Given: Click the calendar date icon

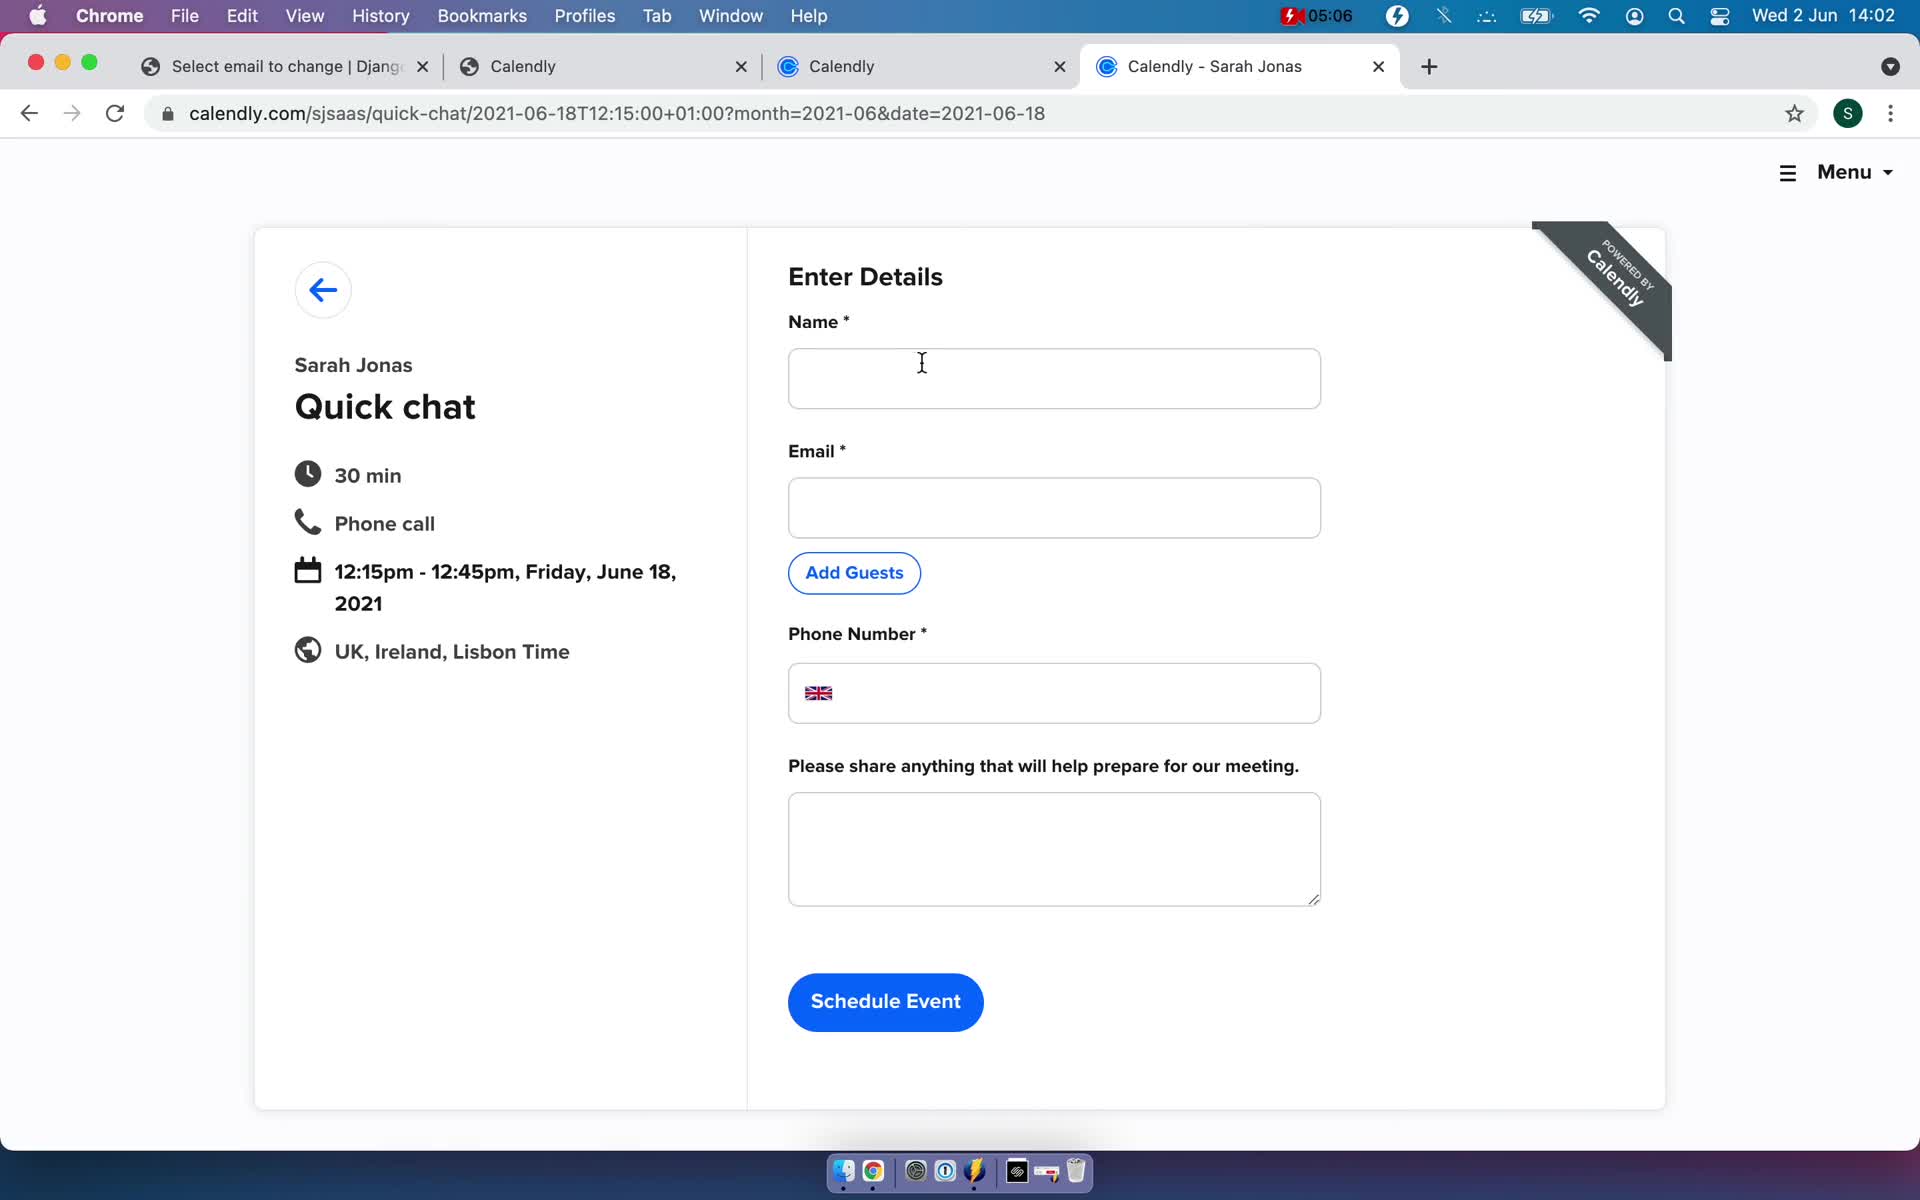Looking at the screenshot, I should point(308,571).
